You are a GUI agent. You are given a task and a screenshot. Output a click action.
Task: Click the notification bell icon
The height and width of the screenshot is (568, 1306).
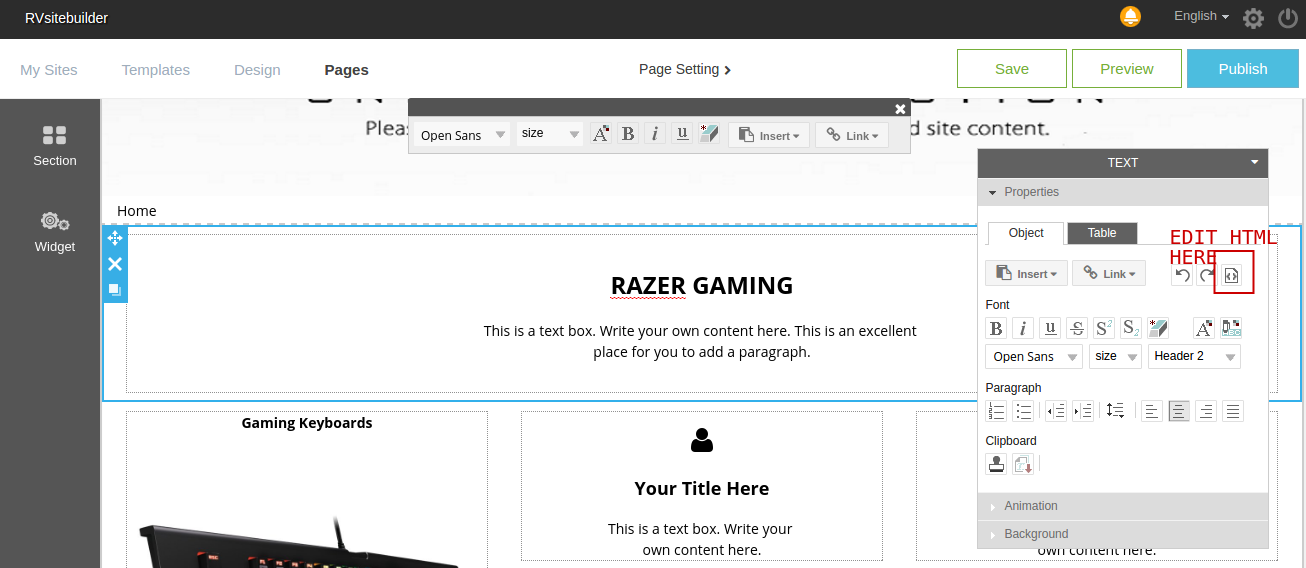click(1130, 17)
